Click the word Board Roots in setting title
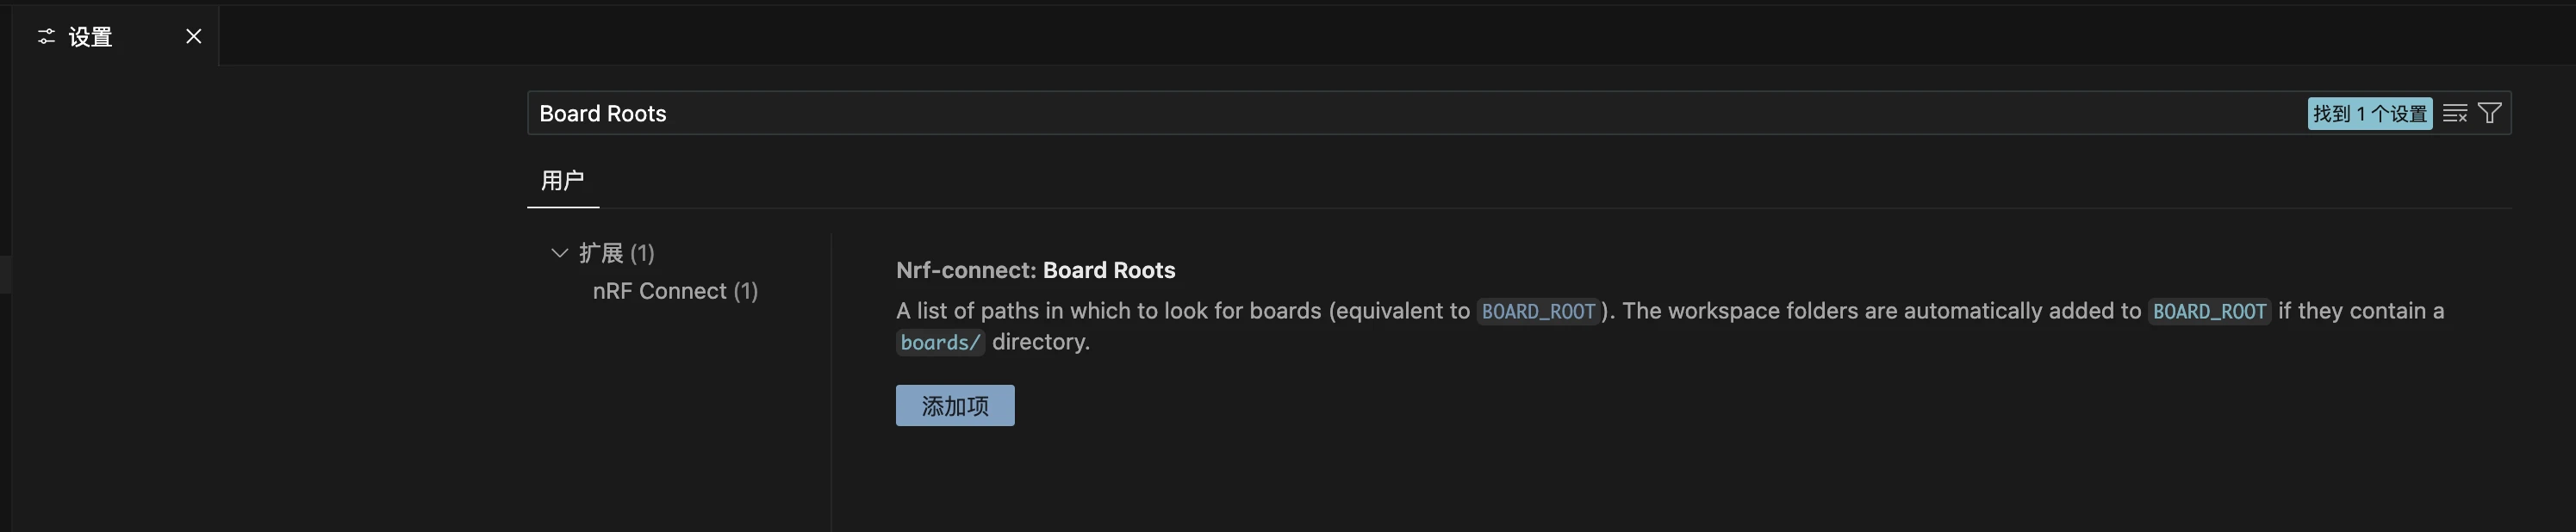The width and height of the screenshot is (2576, 532). [x=1109, y=270]
